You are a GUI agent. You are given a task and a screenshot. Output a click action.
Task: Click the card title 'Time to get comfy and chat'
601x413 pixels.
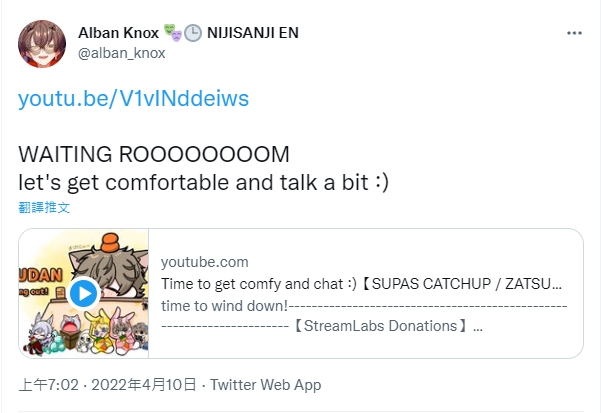[x=259, y=284]
